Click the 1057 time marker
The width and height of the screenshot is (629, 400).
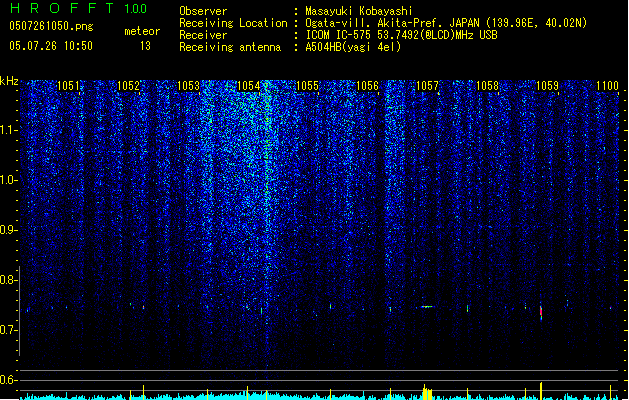(427, 86)
